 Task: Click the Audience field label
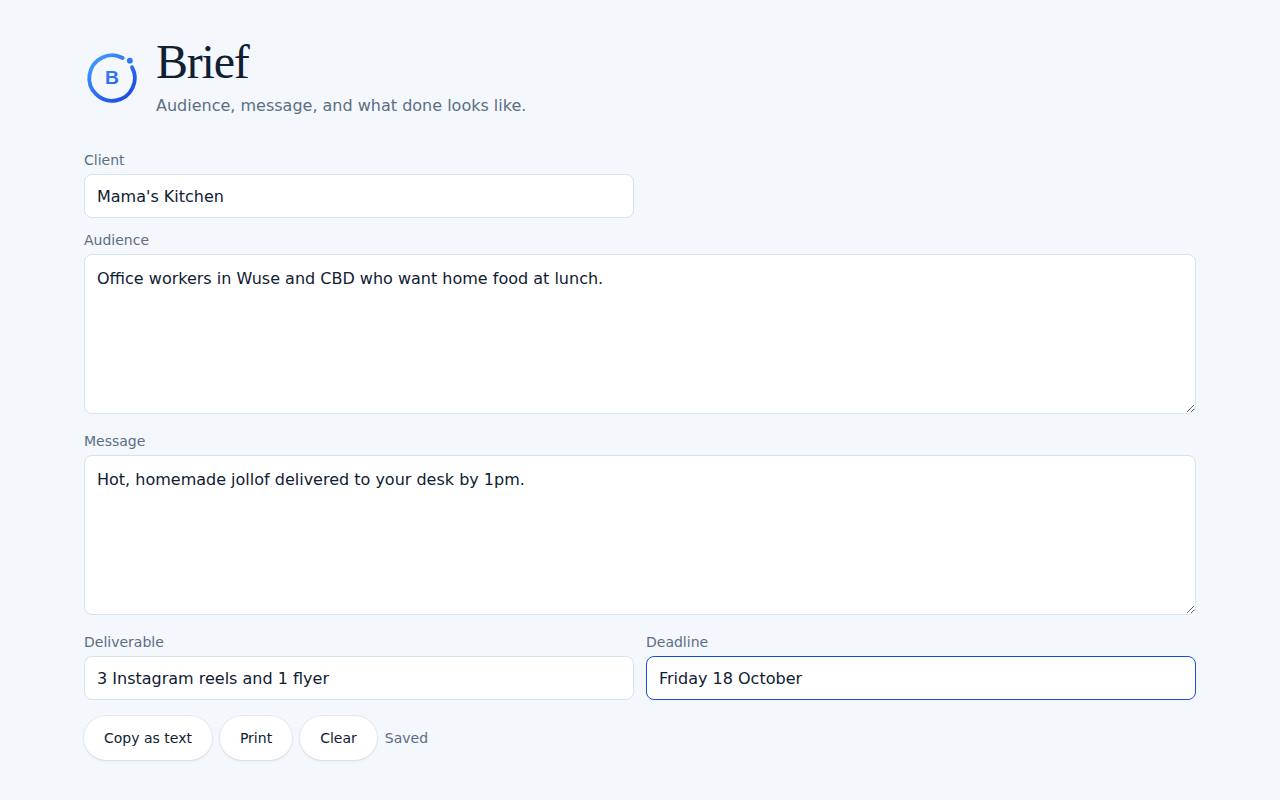[116, 240]
